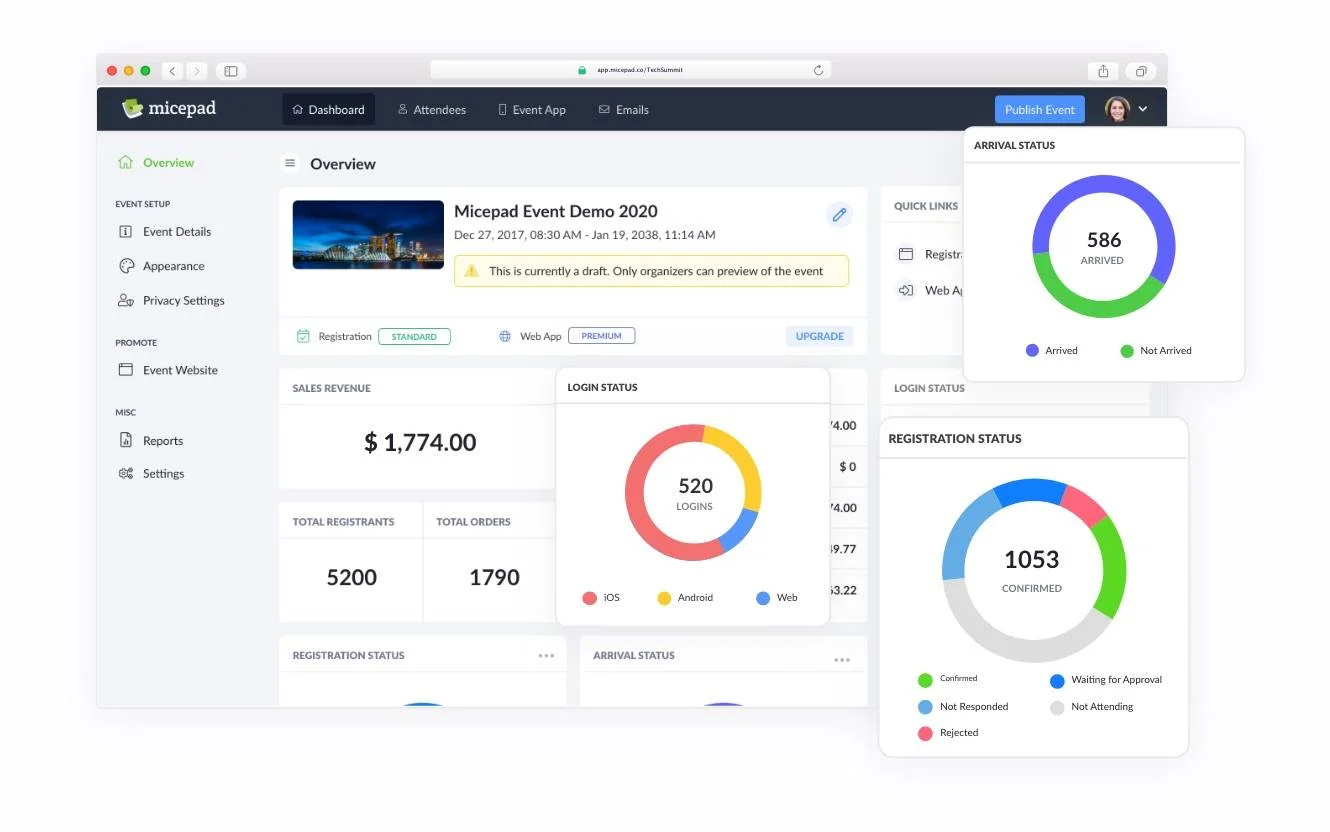Viewport: 1330px width, 832px height.
Task: Open the Registration Status card options menu
Action: click(x=546, y=655)
